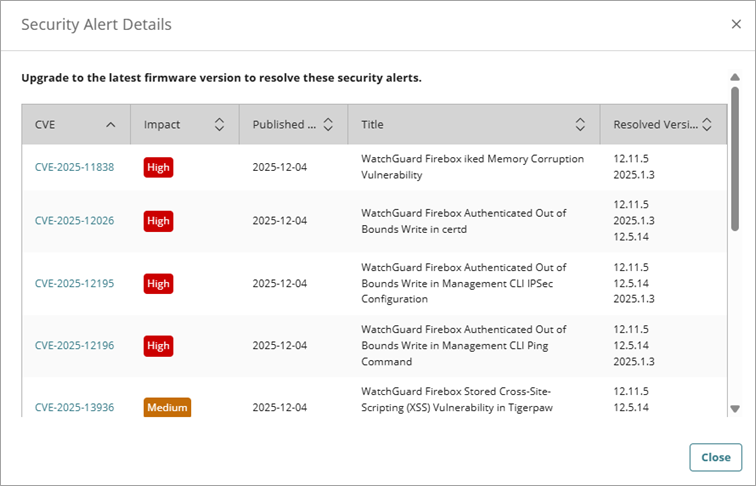756x486 pixels.
Task: Open the CVE-2025-13936 link
Action: (74, 407)
